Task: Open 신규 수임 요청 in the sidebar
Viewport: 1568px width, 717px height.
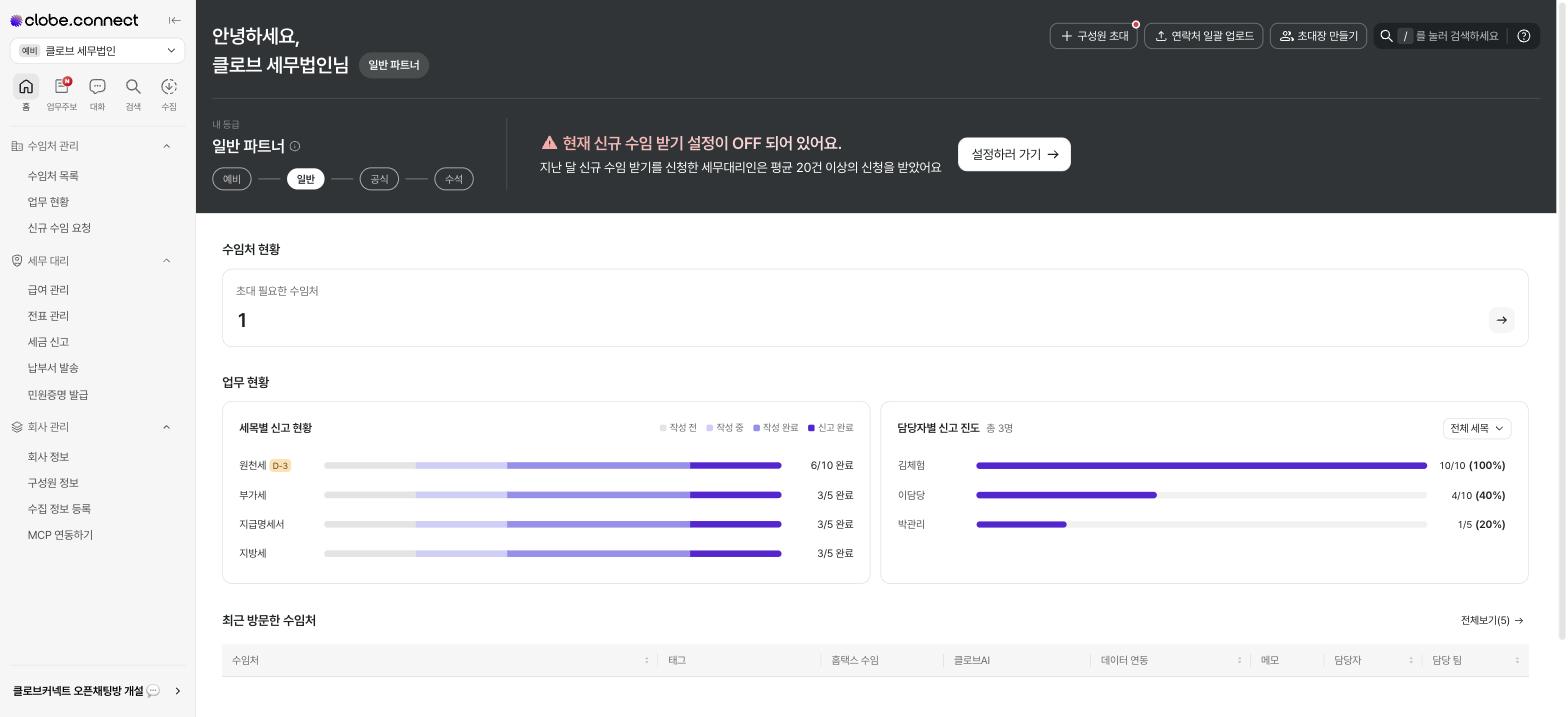Action: (59, 228)
